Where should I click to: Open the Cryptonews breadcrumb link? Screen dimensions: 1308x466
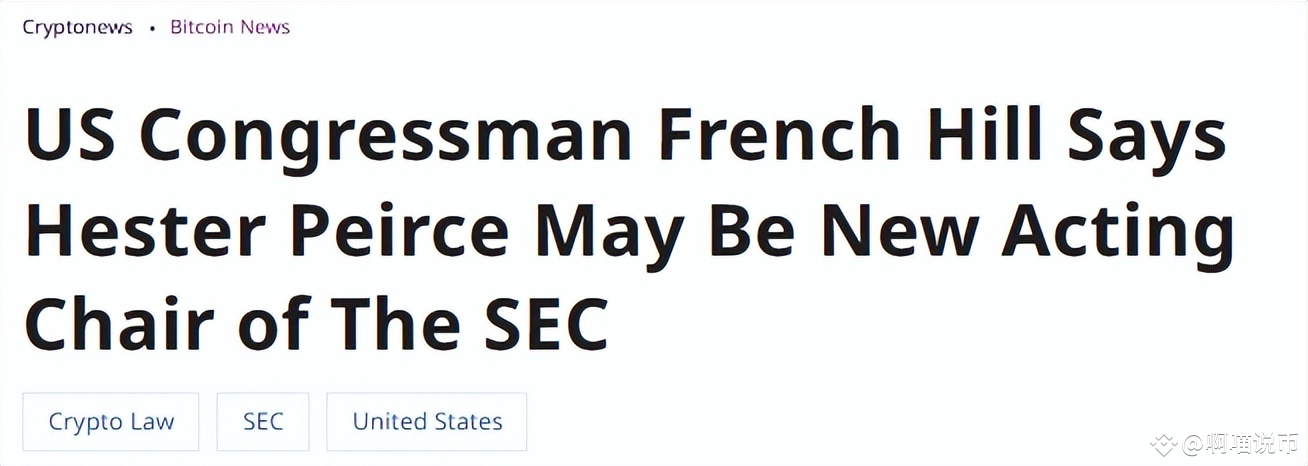pyautogui.click(x=78, y=27)
